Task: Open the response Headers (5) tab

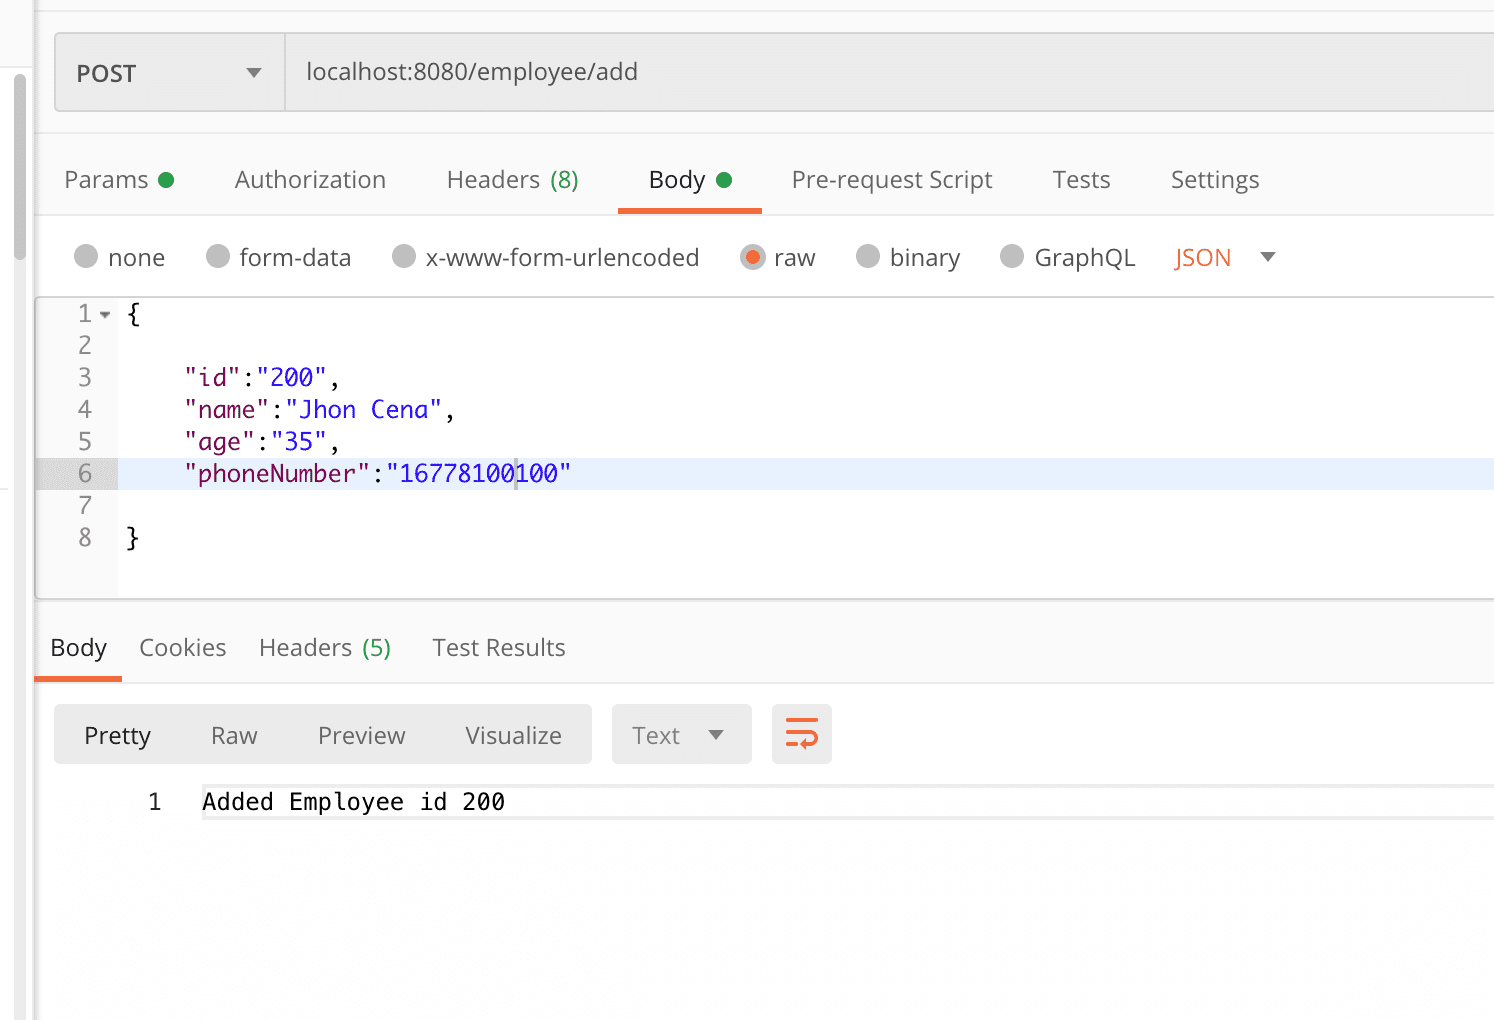Action: coord(325,648)
